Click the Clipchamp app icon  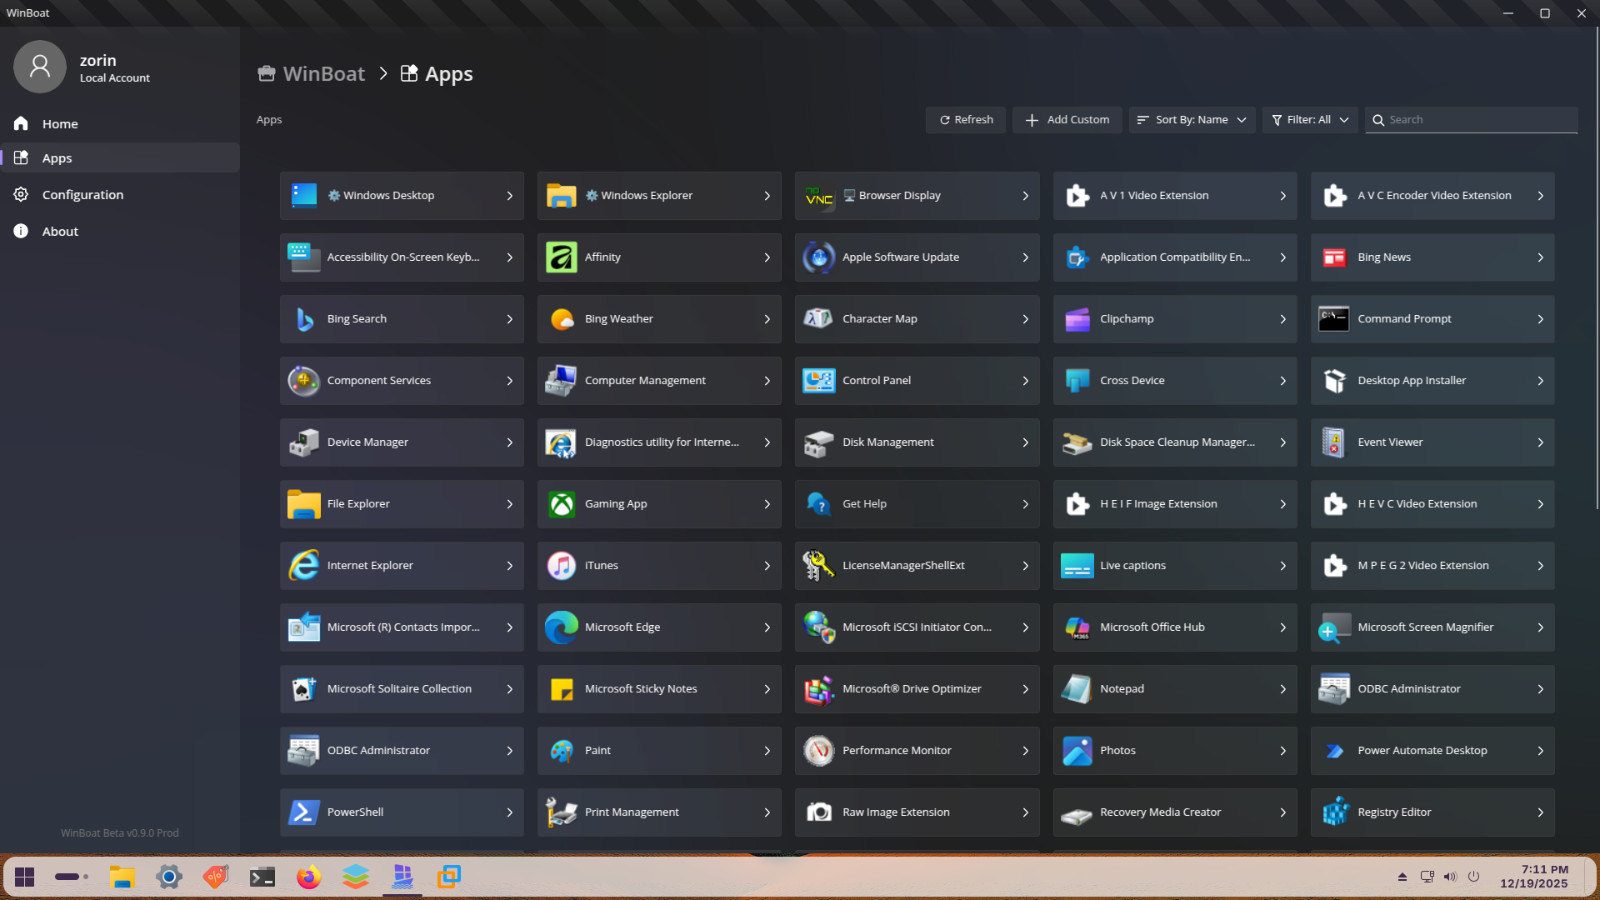point(1077,319)
